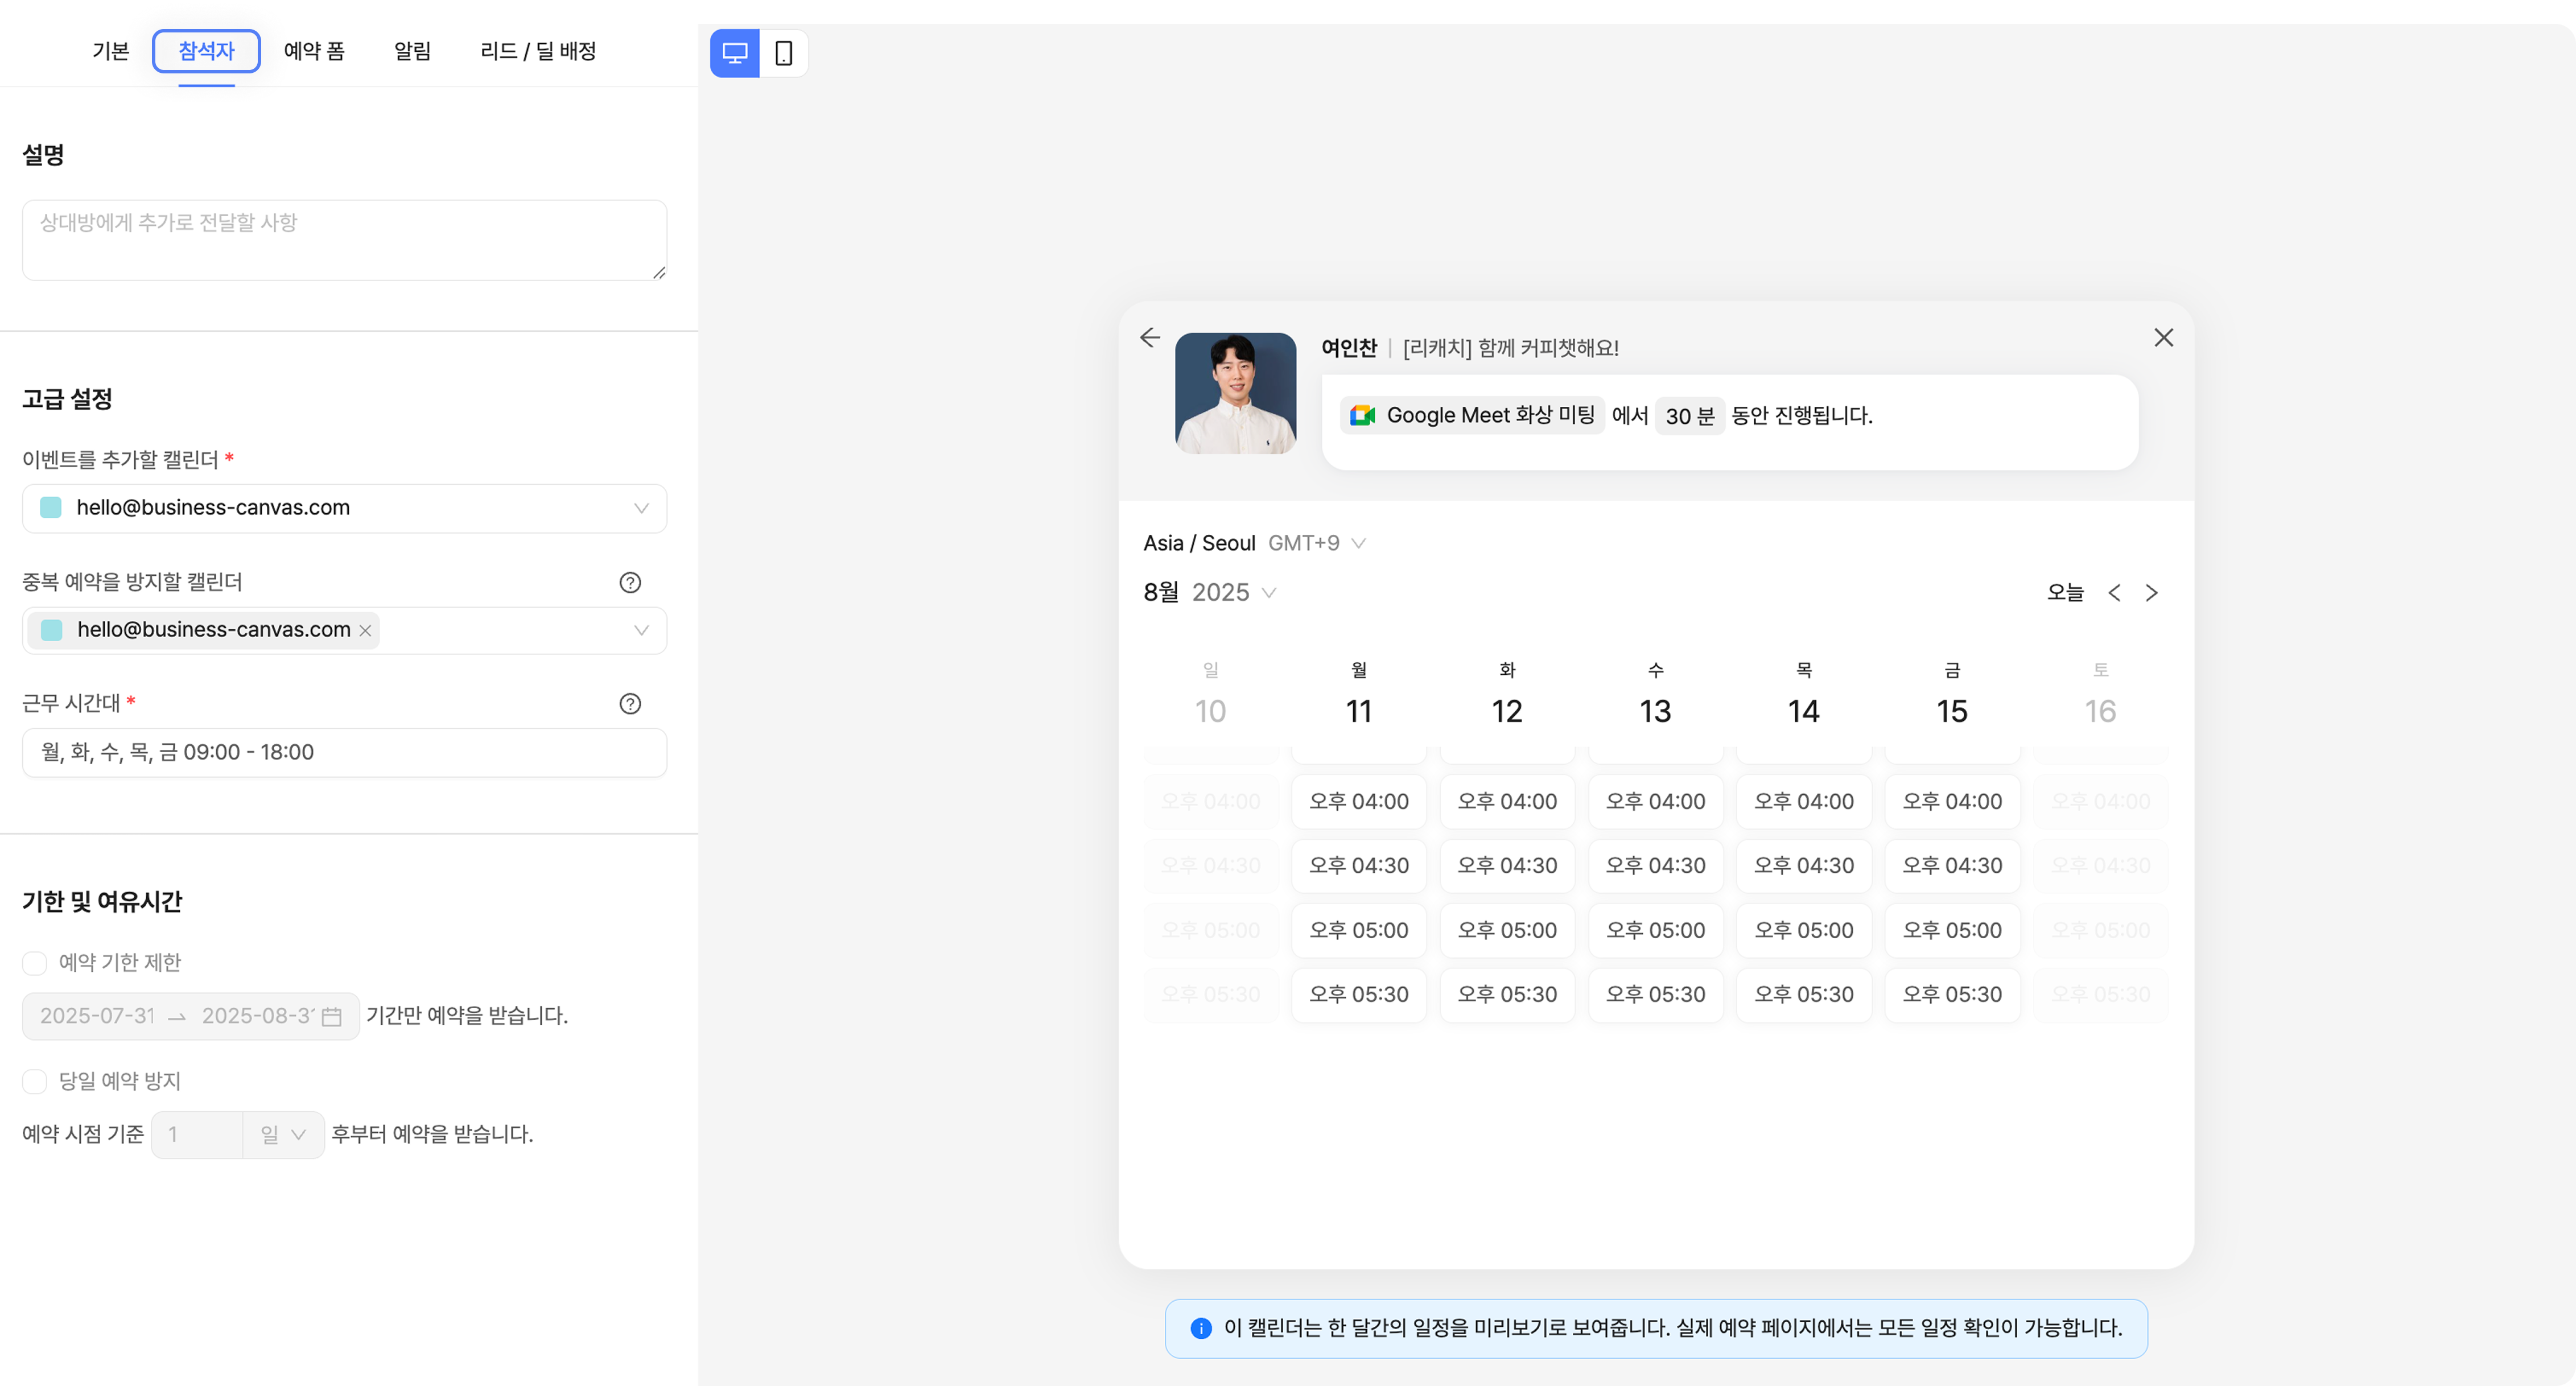This screenshot has width=2576, height=1386.
Task: Click the back arrow in booking preview
Action: [1150, 338]
